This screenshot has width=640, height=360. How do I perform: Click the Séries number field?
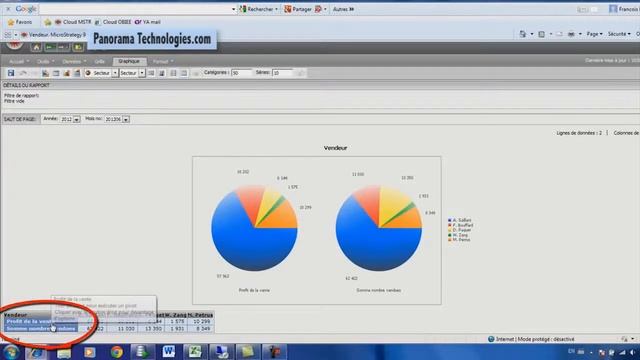coord(282,73)
